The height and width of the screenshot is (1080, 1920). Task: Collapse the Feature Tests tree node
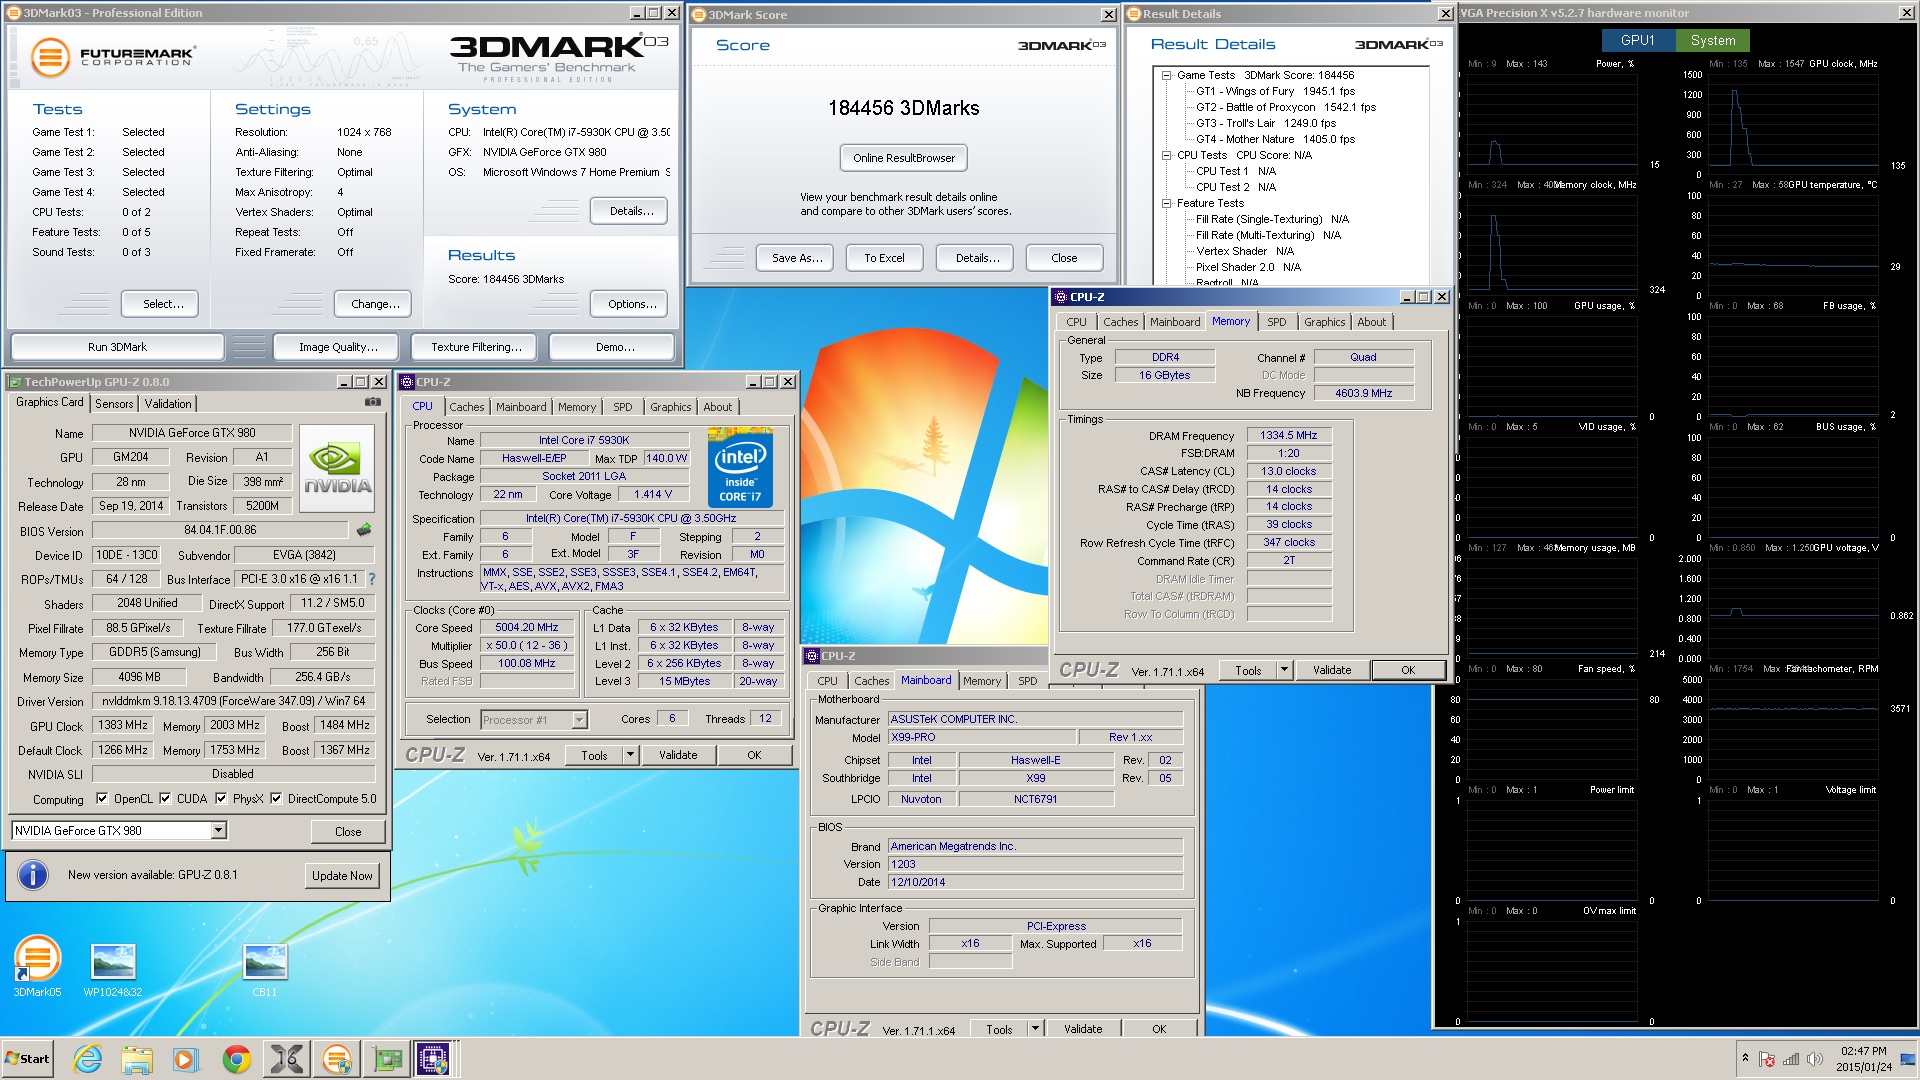pyautogui.click(x=1166, y=203)
